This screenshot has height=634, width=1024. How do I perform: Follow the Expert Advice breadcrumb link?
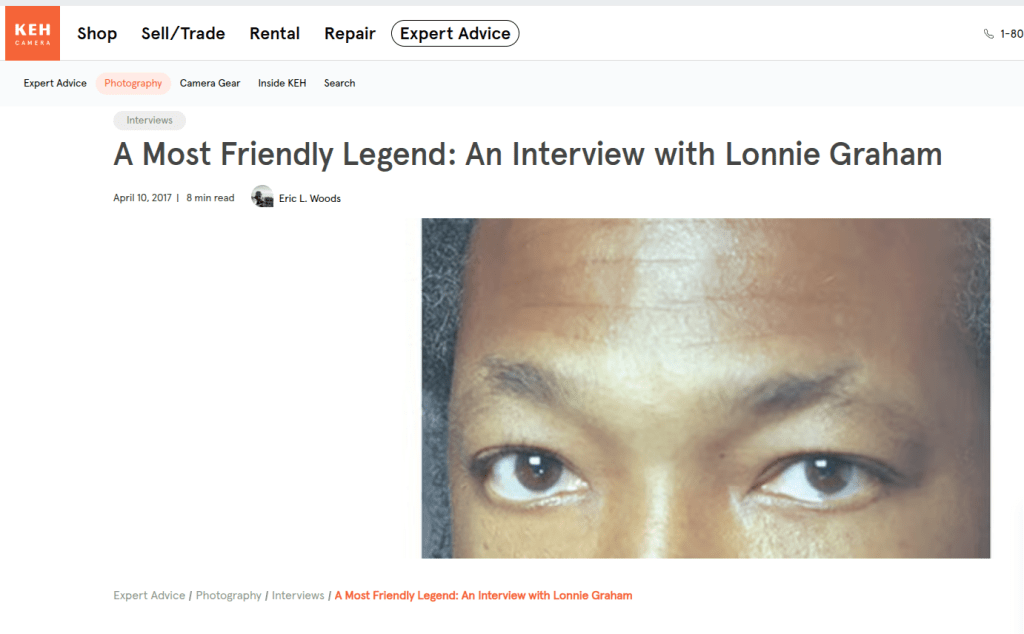149,595
